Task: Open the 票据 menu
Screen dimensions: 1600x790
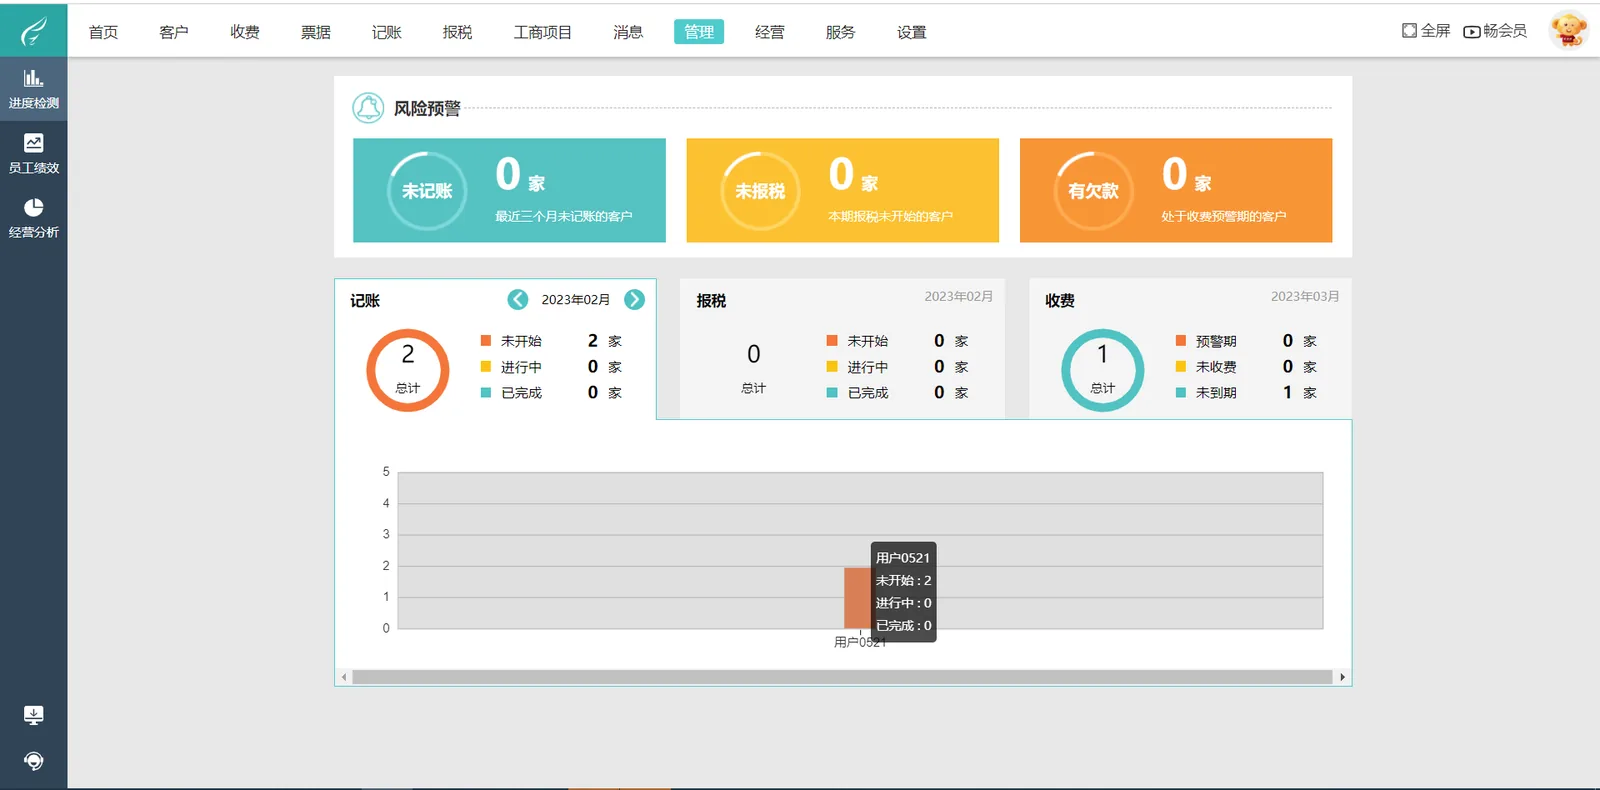Action: 316,32
